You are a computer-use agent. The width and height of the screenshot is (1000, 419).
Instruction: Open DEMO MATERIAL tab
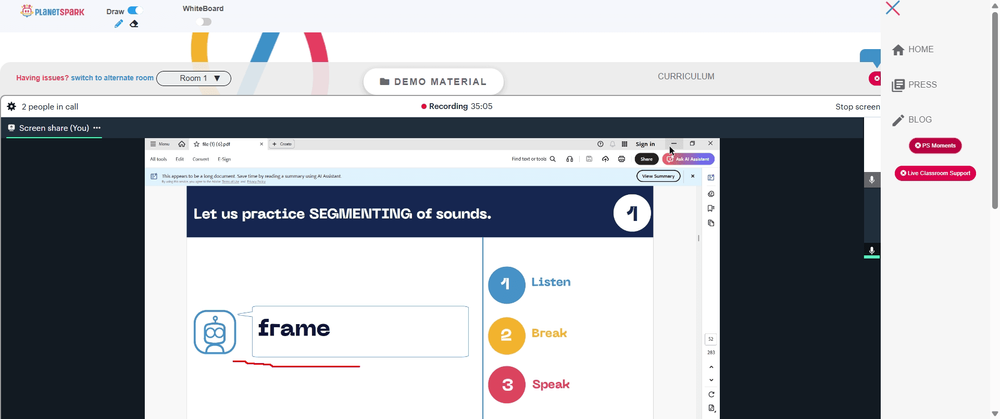pos(434,82)
